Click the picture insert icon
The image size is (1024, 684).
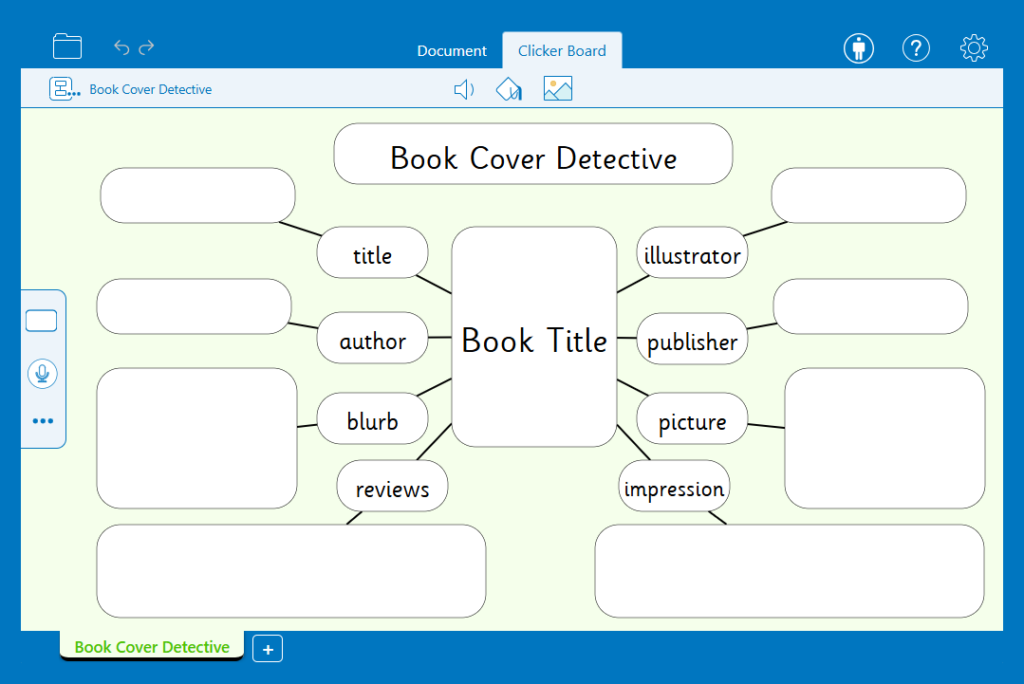[558, 89]
